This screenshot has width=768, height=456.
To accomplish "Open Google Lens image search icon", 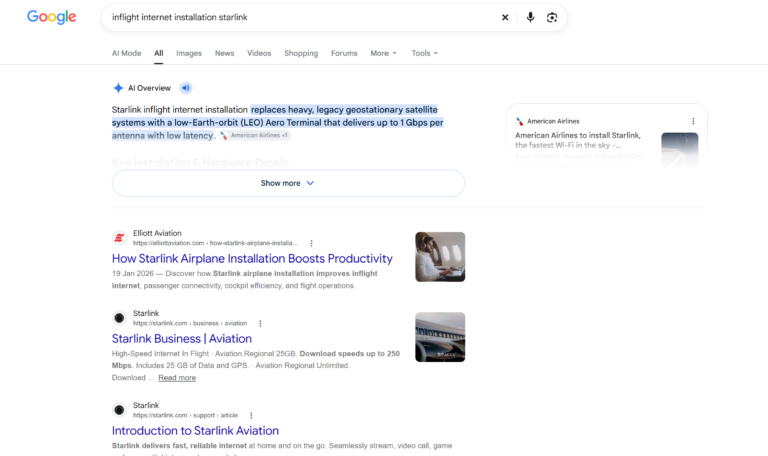I will click(x=552, y=18).
